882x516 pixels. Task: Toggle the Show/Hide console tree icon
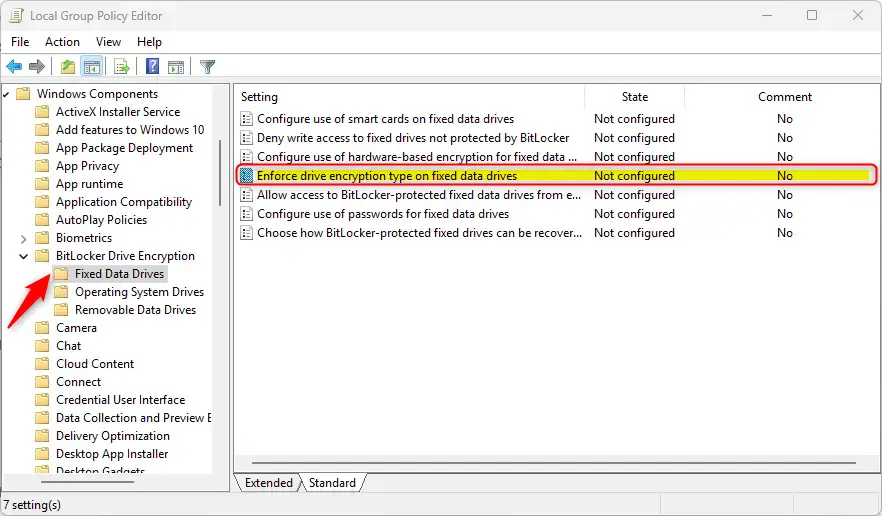[92, 66]
